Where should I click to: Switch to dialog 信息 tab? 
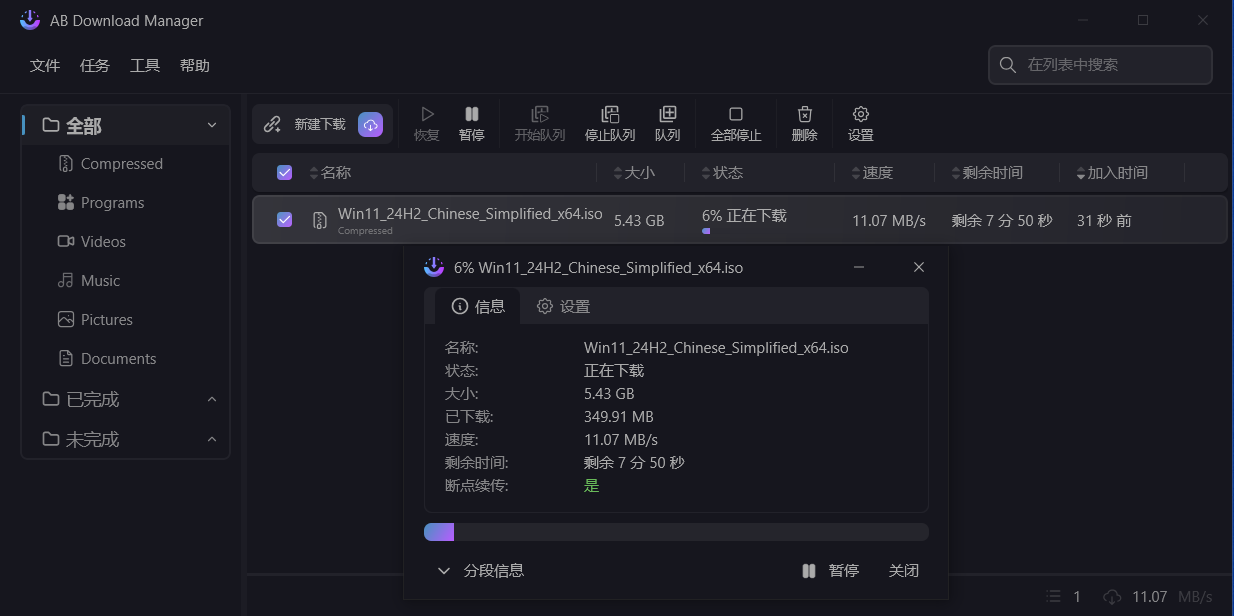pos(478,306)
